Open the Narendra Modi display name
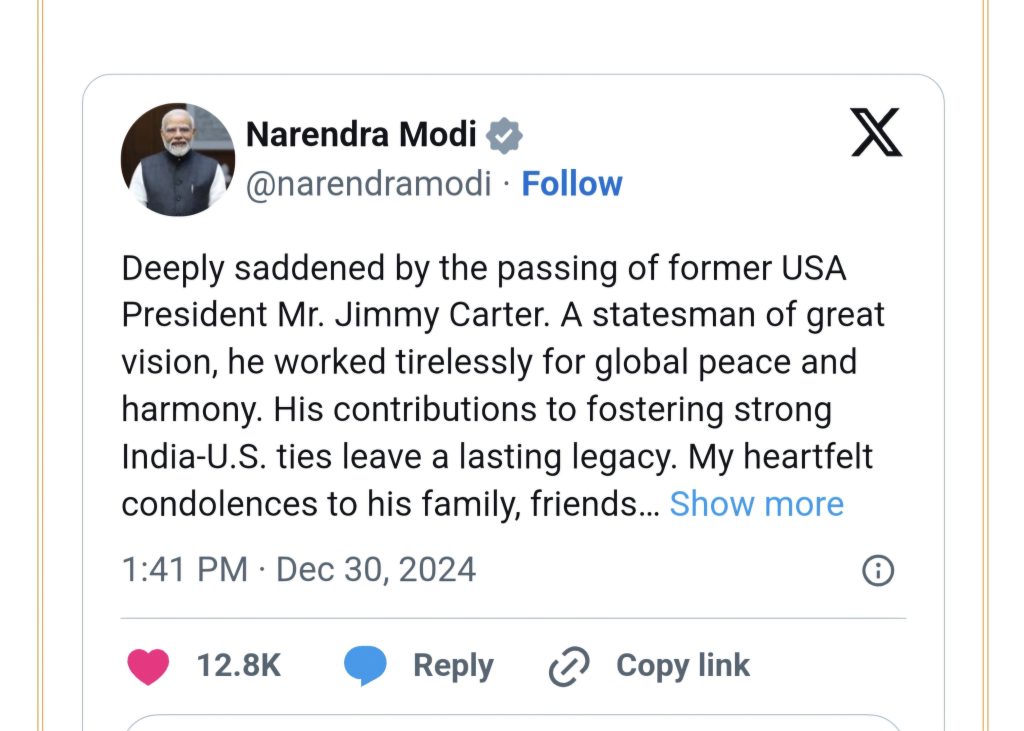The height and width of the screenshot is (731, 1024). point(361,135)
